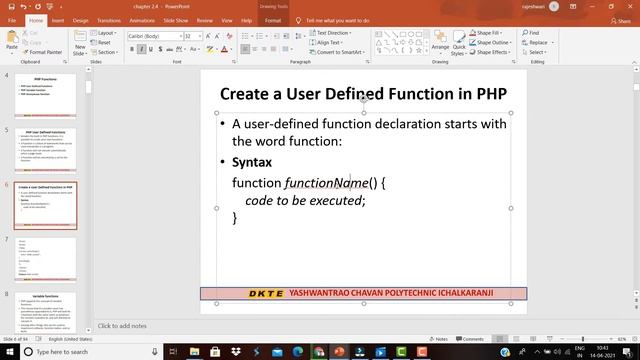Switch to the Review tab
This screenshot has height=360, width=640.
pyautogui.click(x=204, y=20)
